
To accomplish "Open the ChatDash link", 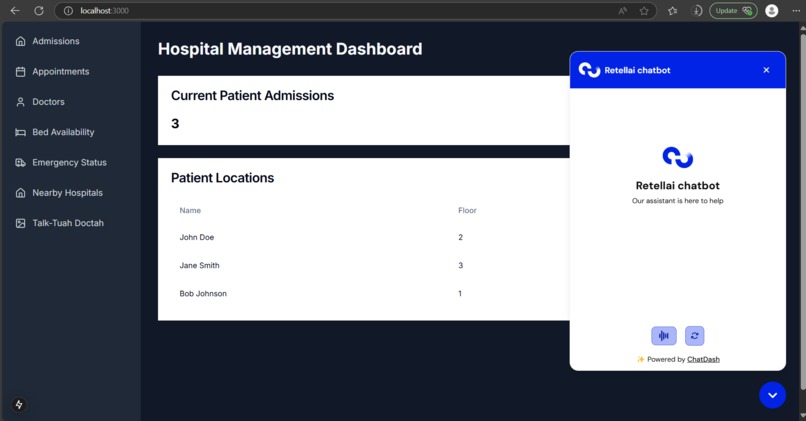I will [703, 359].
